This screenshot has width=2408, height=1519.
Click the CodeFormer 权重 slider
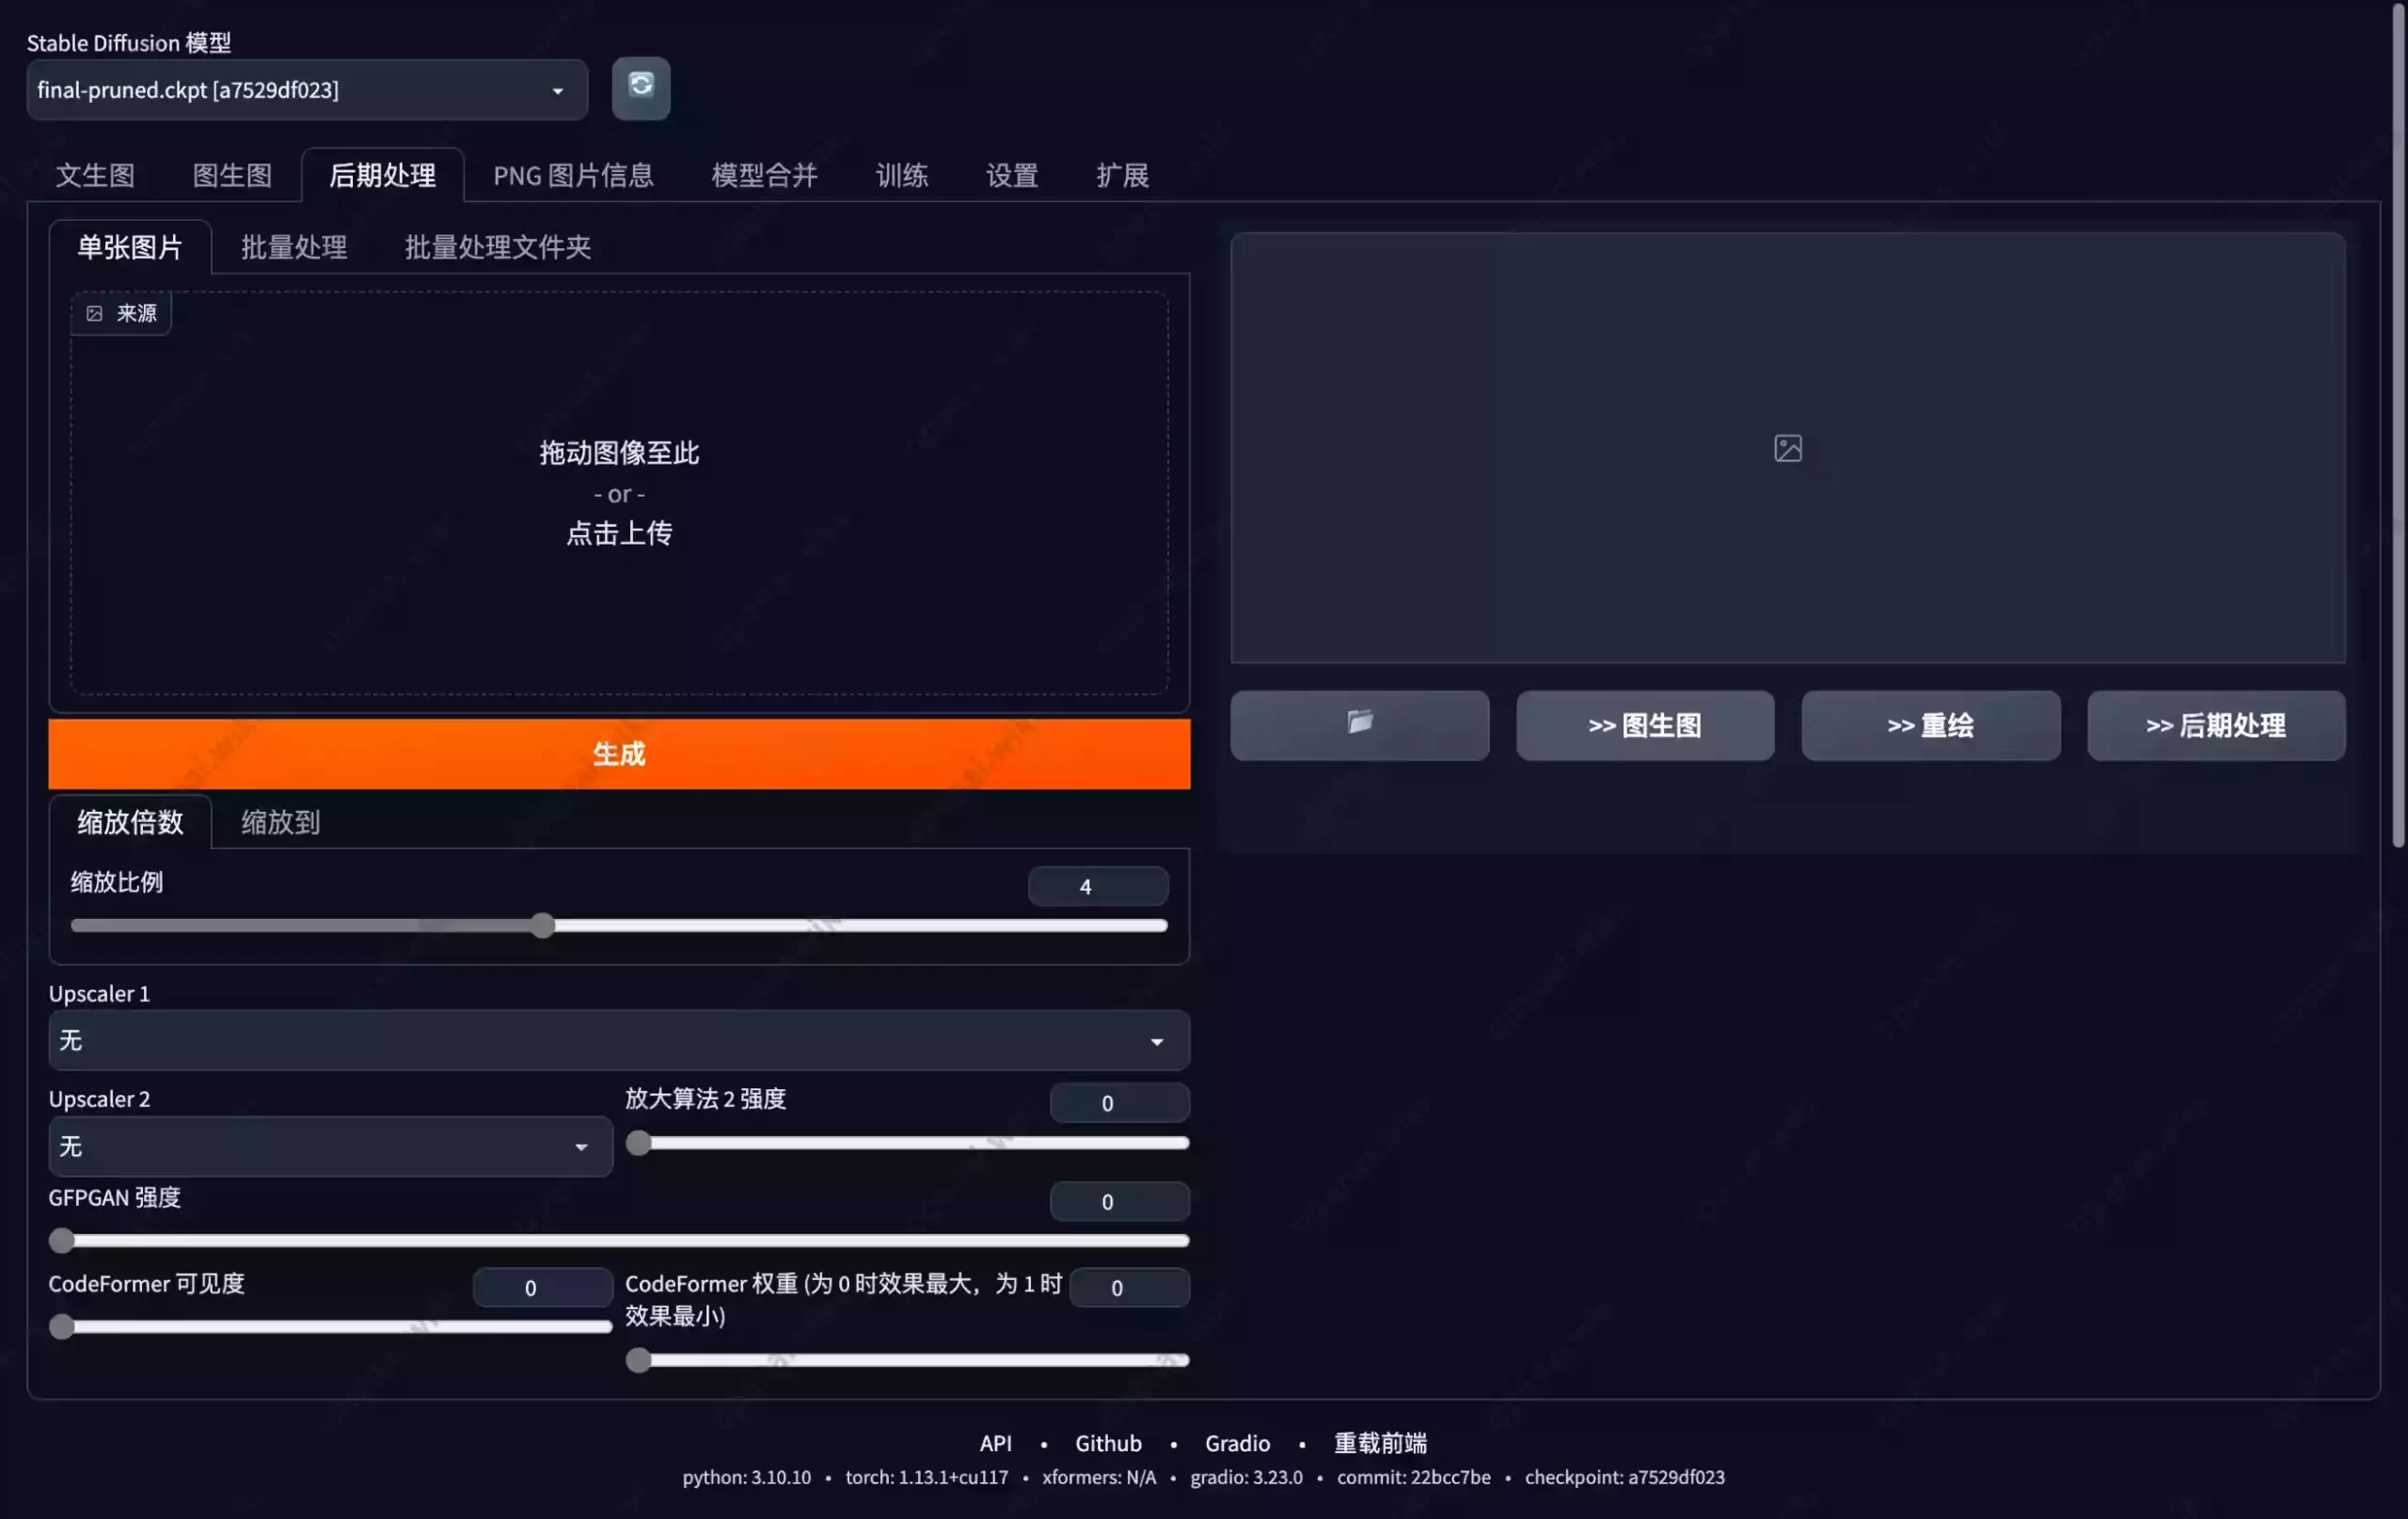point(907,1360)
